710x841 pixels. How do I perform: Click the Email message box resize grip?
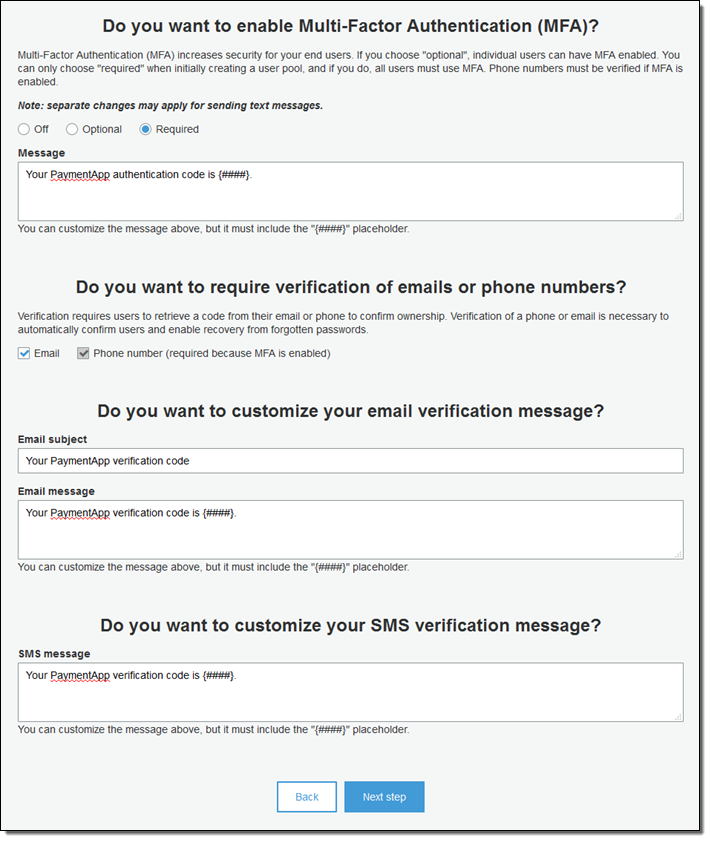679,554
